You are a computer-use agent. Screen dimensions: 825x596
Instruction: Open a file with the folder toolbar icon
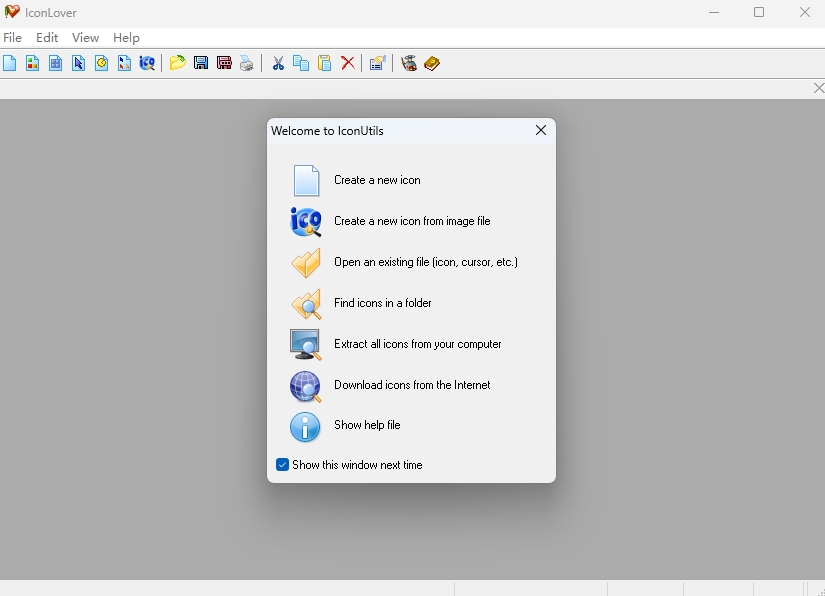[x=178, y=63]
